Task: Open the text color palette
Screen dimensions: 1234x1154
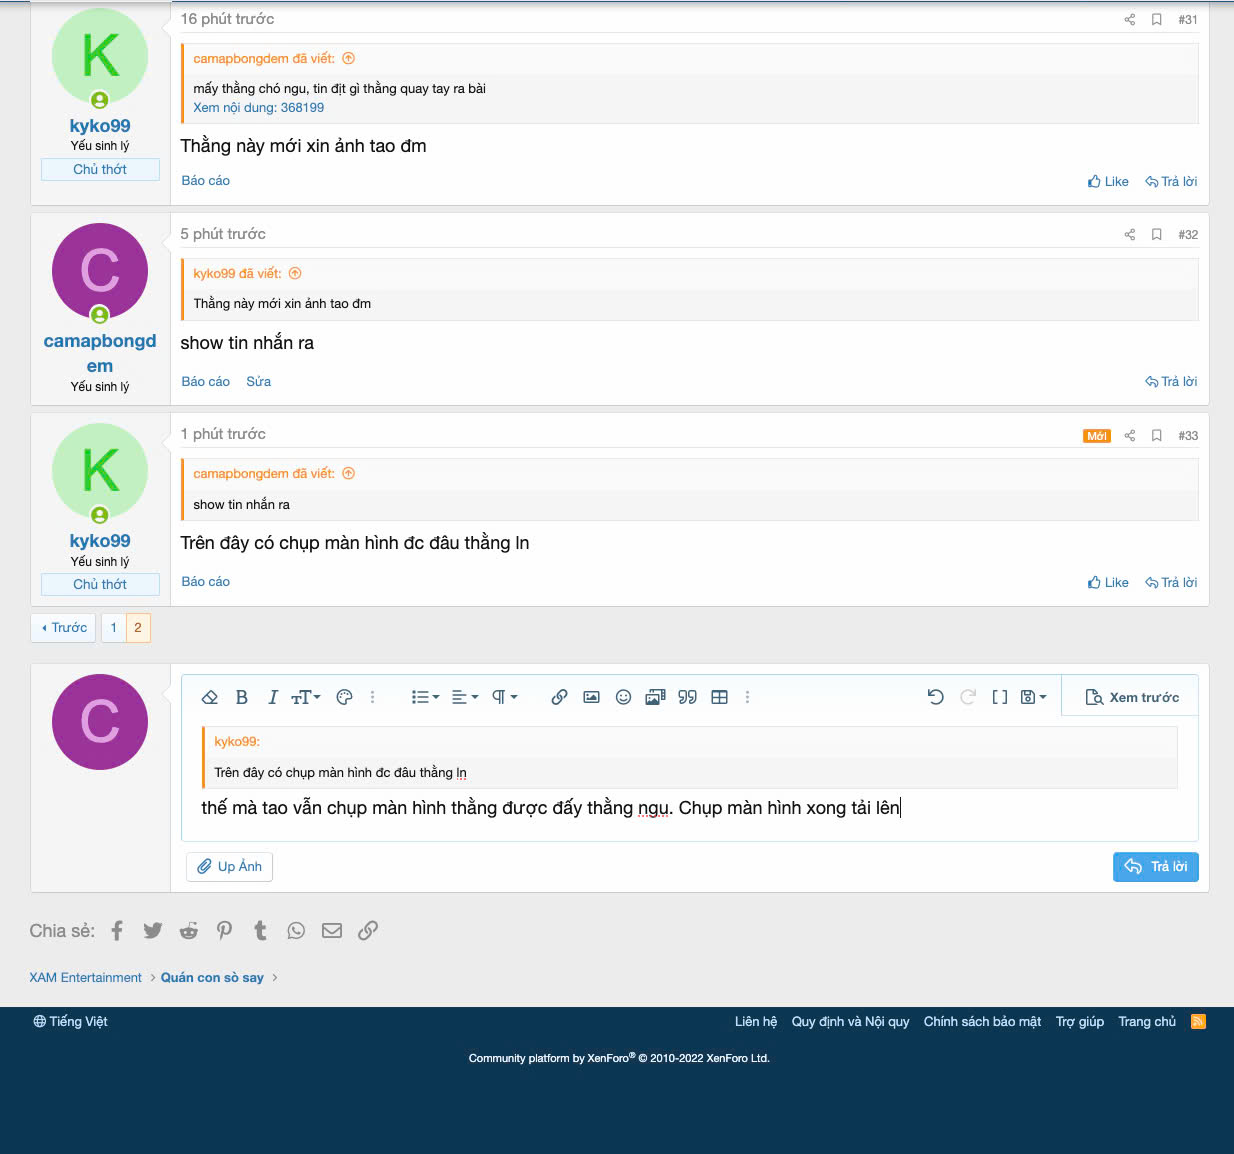Action: click(344, 697)
